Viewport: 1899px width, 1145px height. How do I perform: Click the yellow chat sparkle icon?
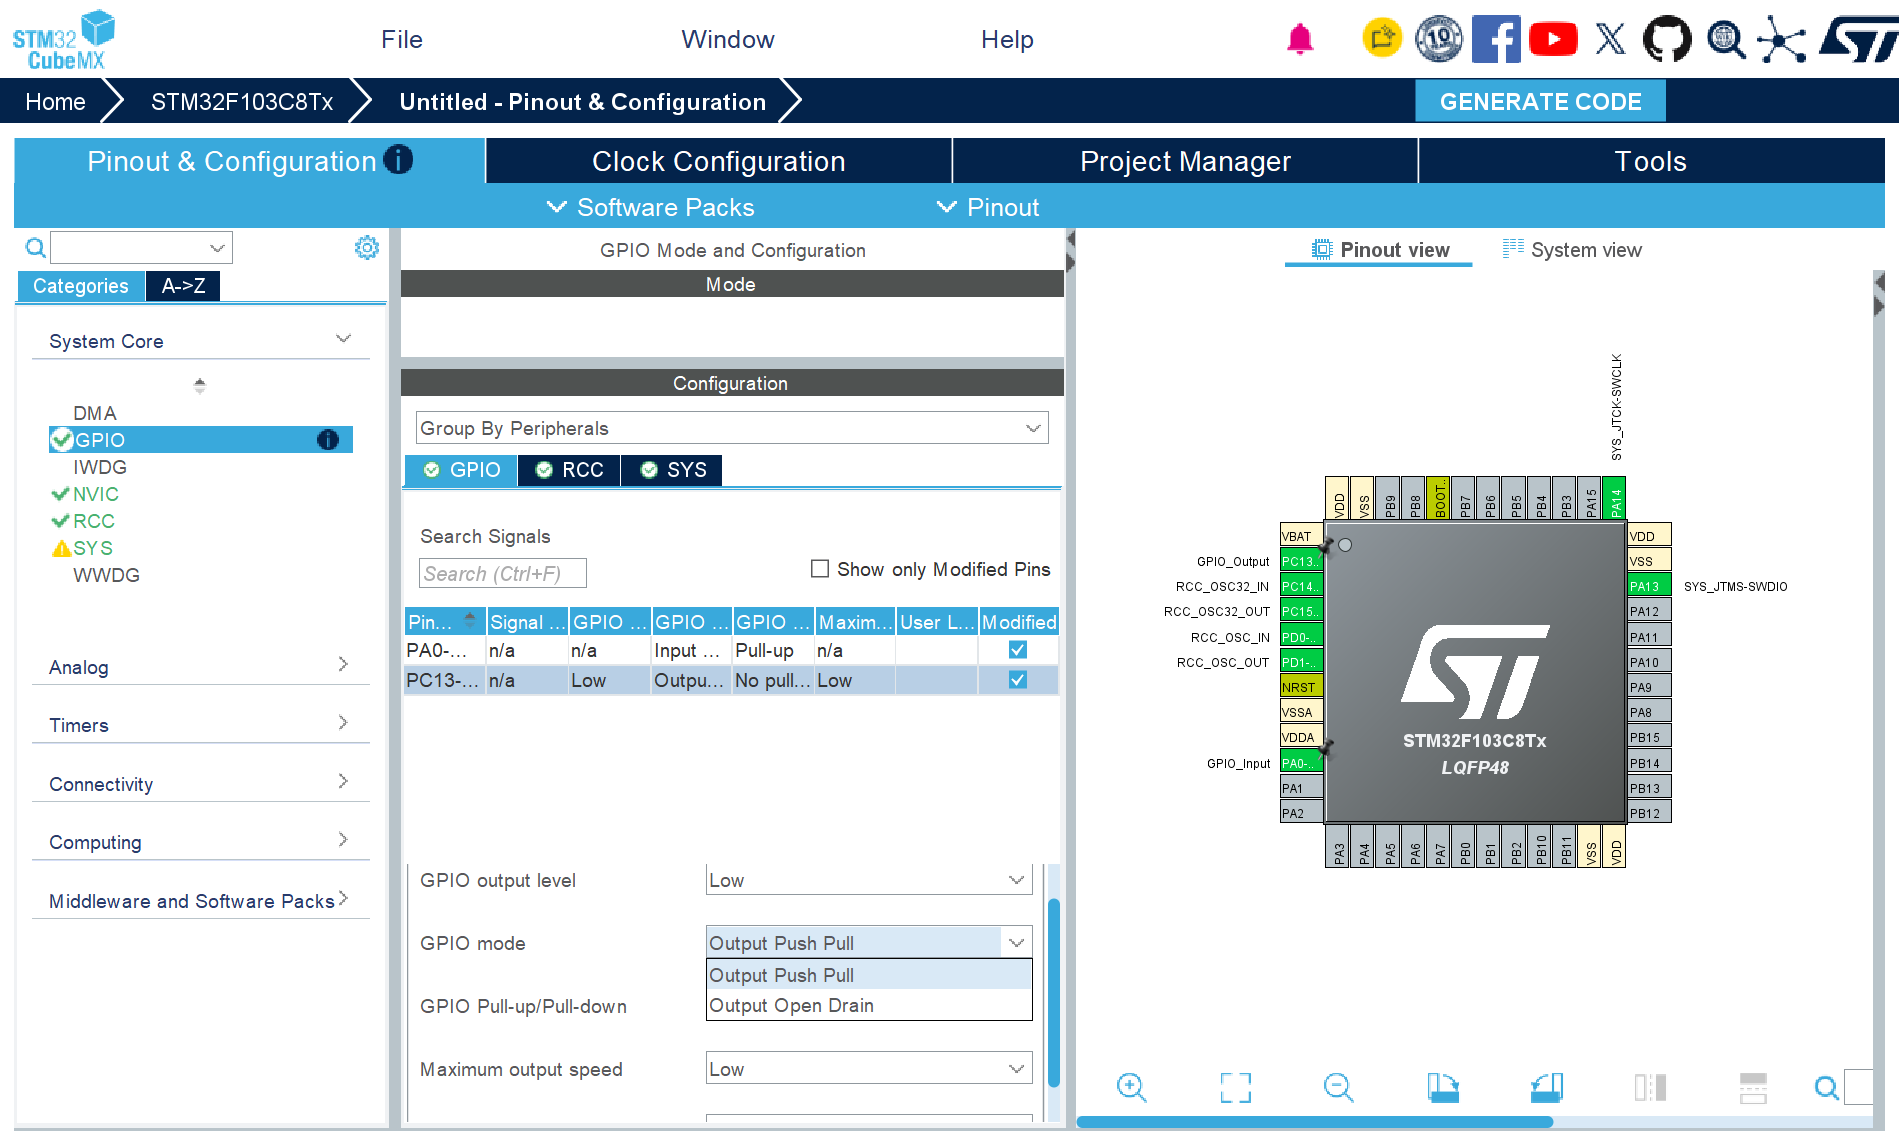point(1383,39)
